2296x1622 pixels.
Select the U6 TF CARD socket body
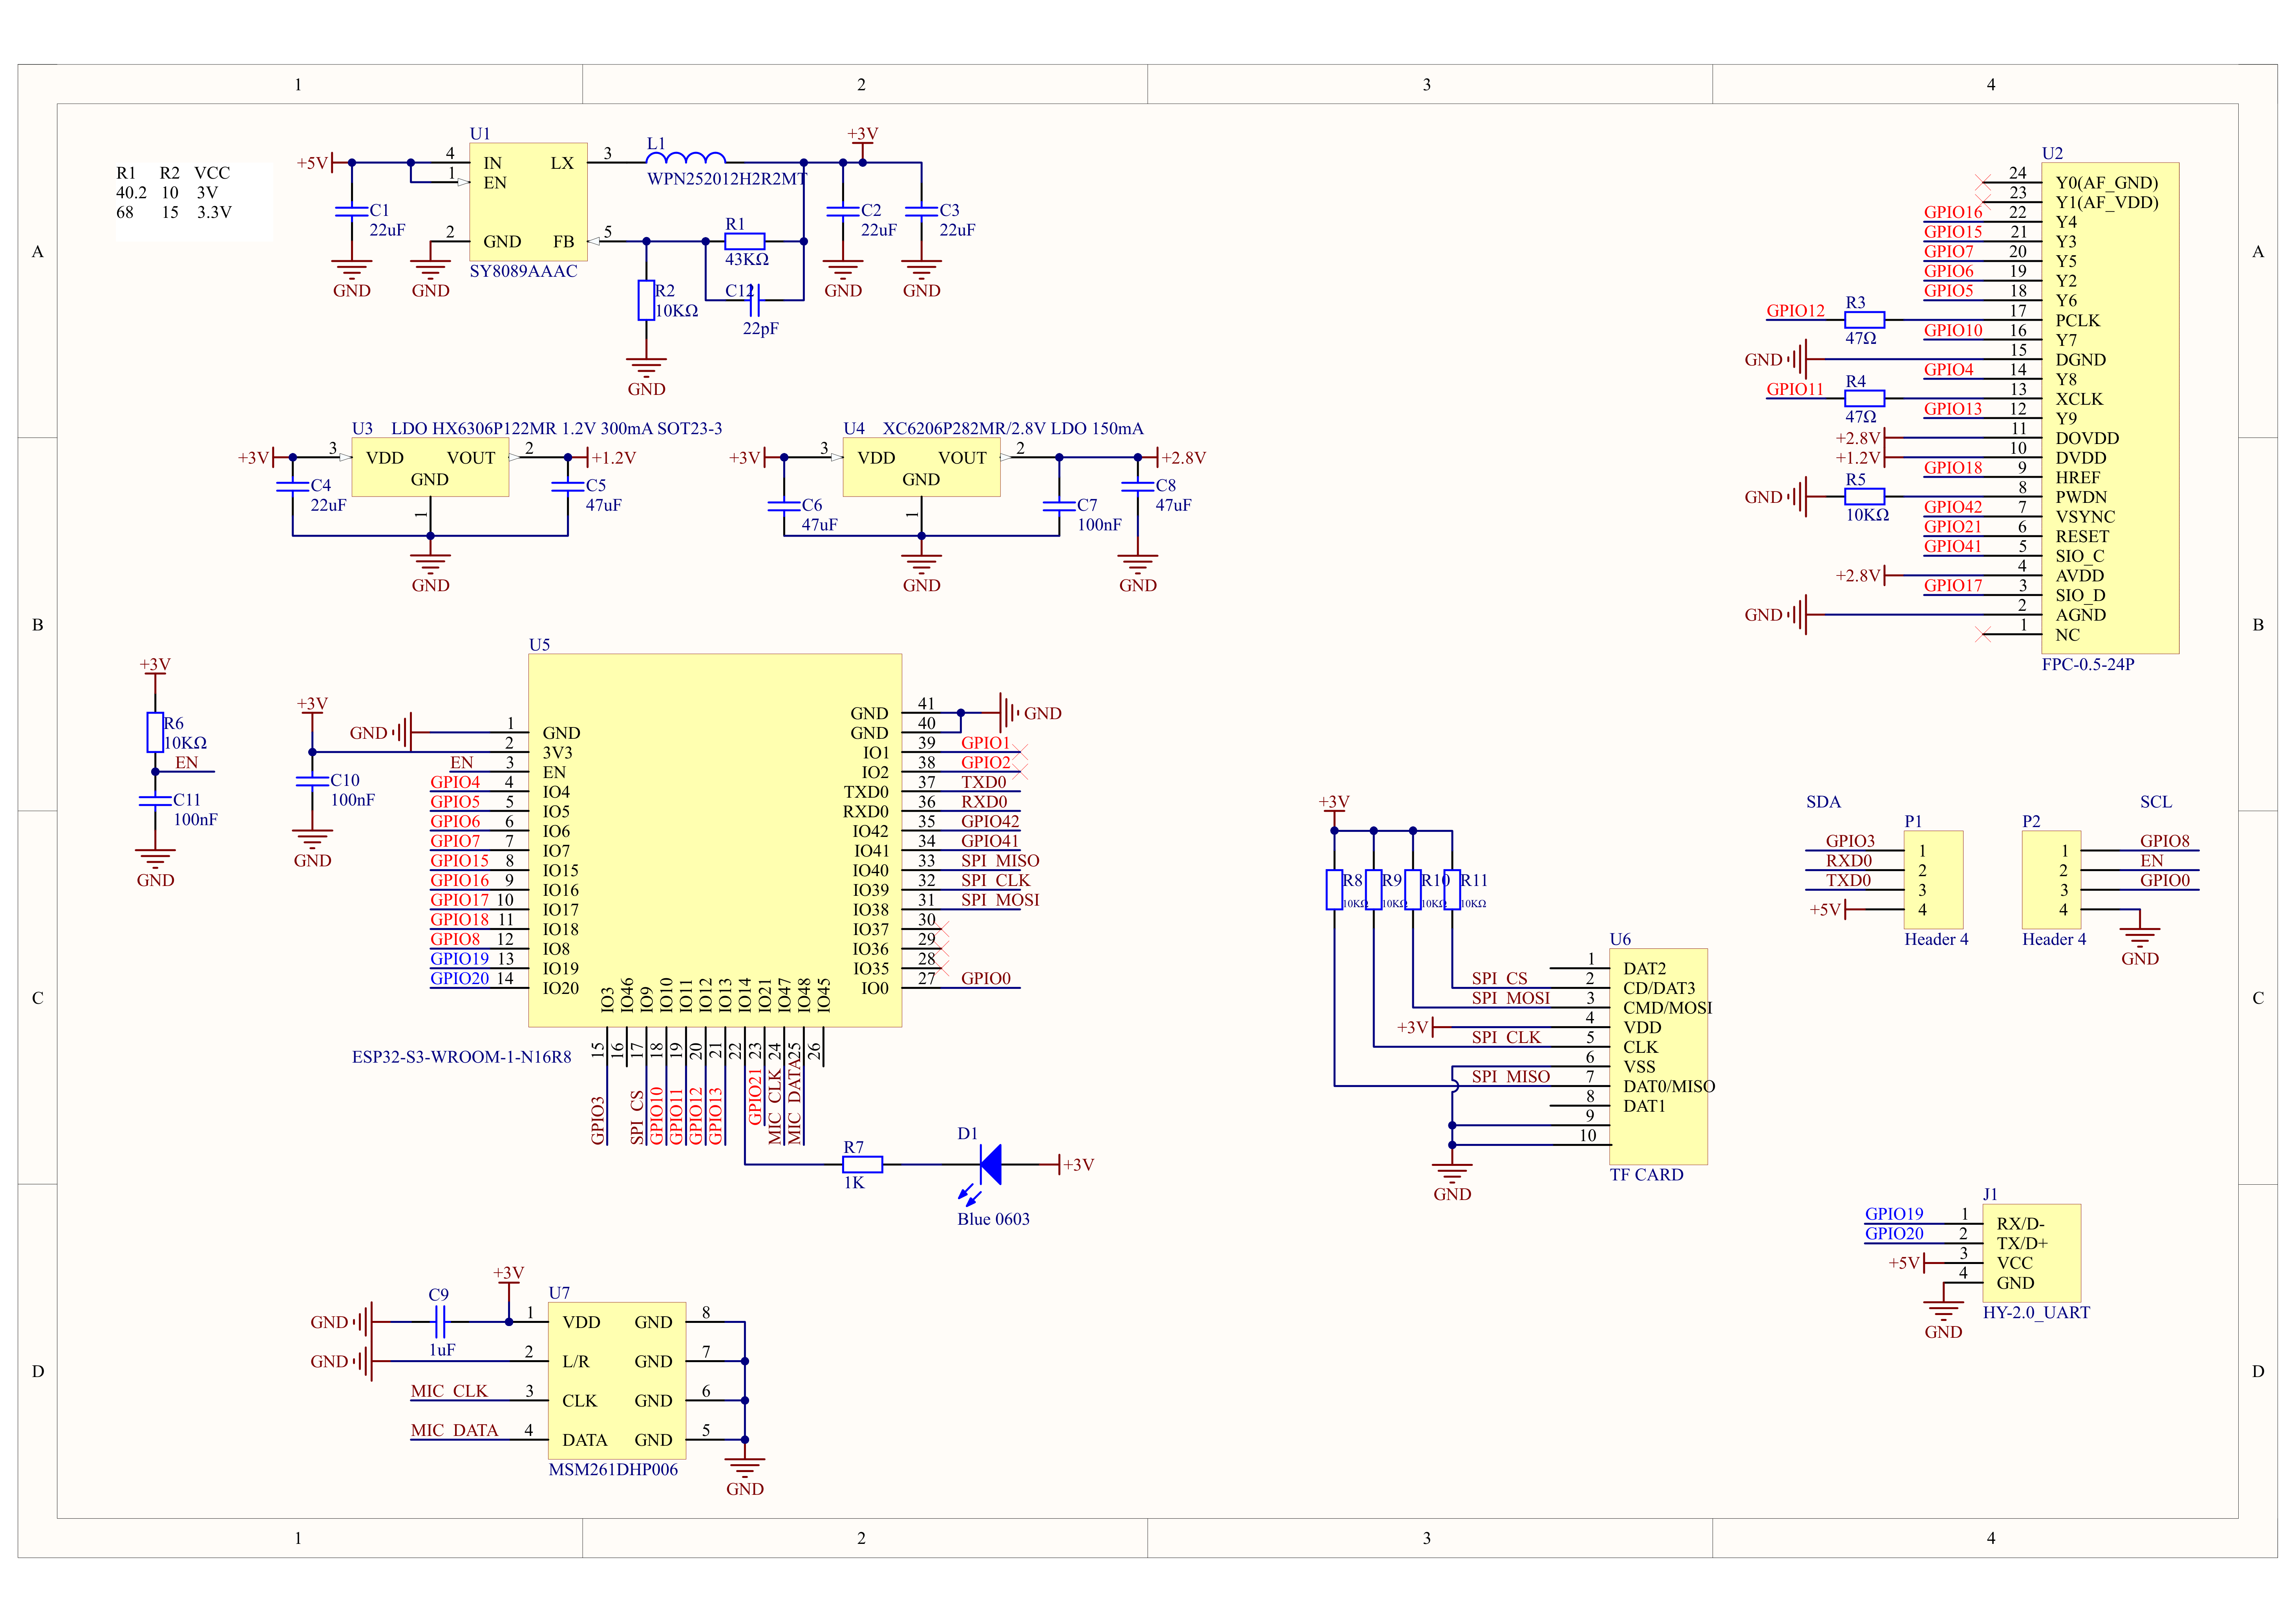click(1658, 1056)
